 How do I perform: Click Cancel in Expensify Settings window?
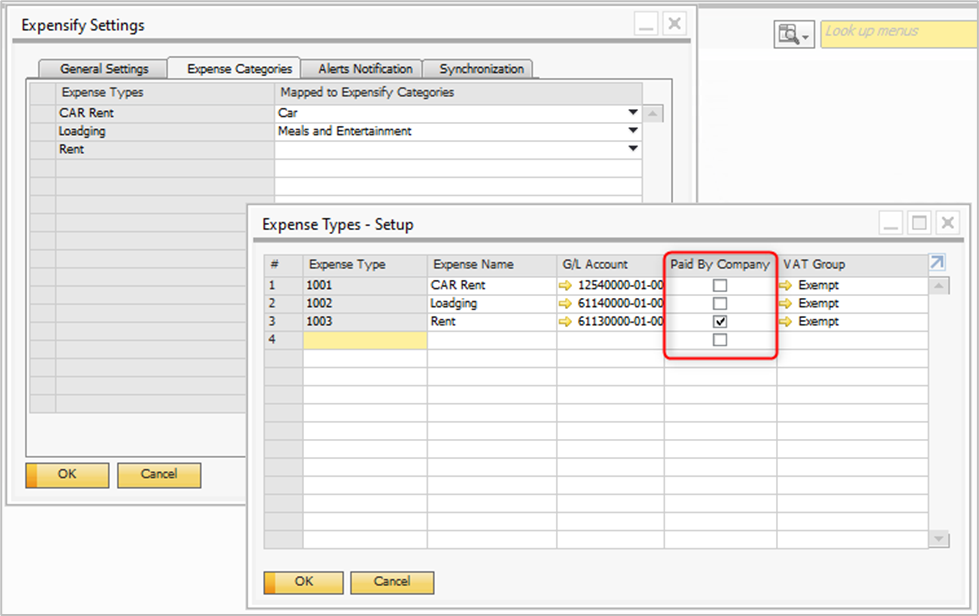[159, 475]
